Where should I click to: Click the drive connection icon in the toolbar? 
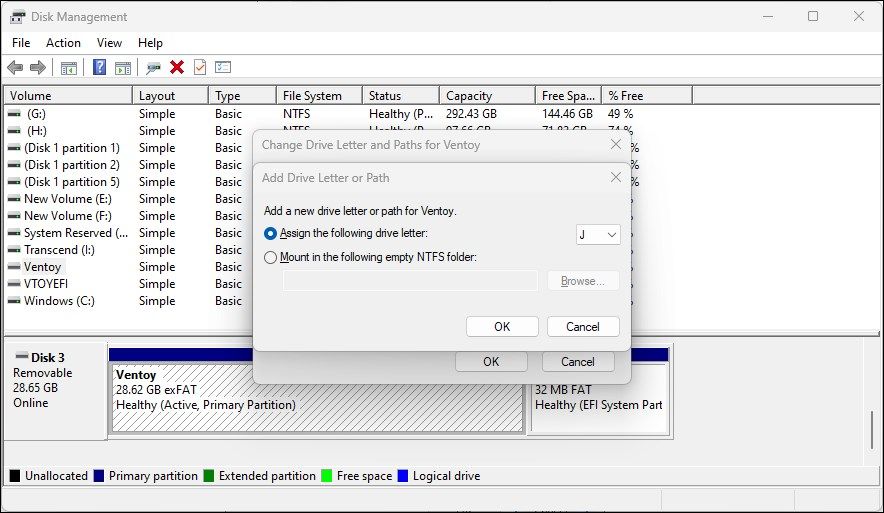153,67
